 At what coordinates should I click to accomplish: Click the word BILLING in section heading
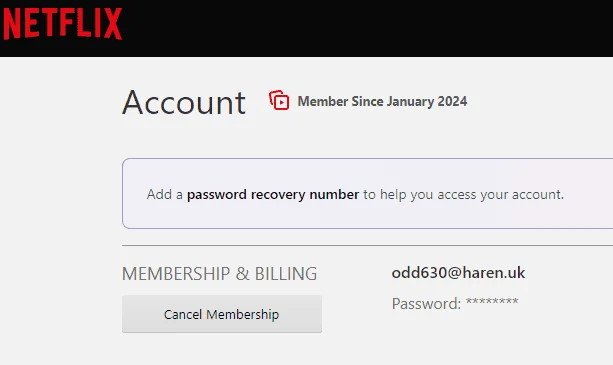click(x=286, y=274)
